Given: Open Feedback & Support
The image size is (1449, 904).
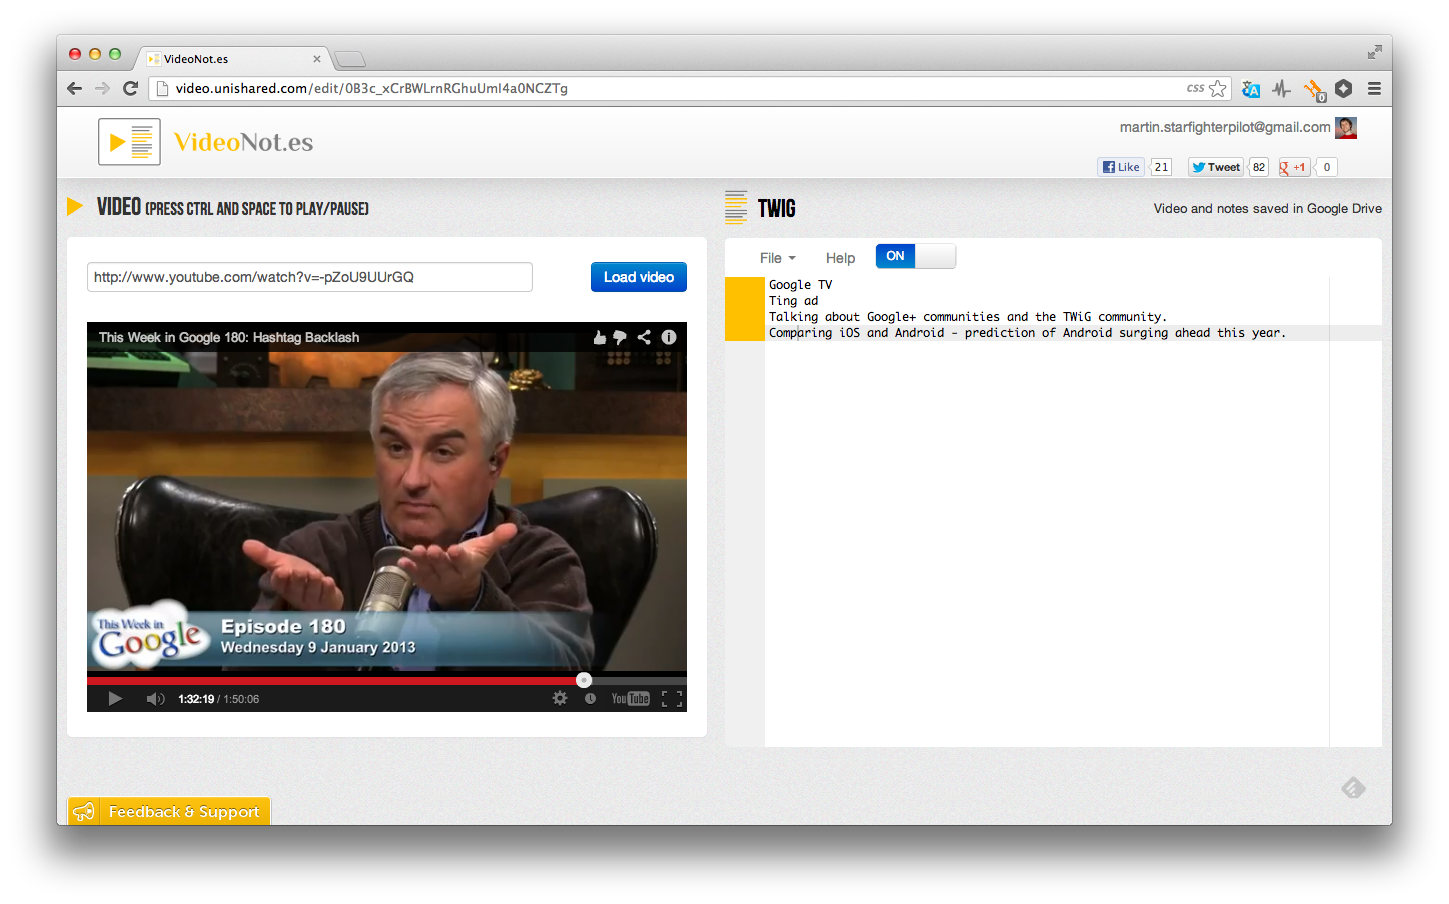Looking at the screenshot, I should 168,811.
